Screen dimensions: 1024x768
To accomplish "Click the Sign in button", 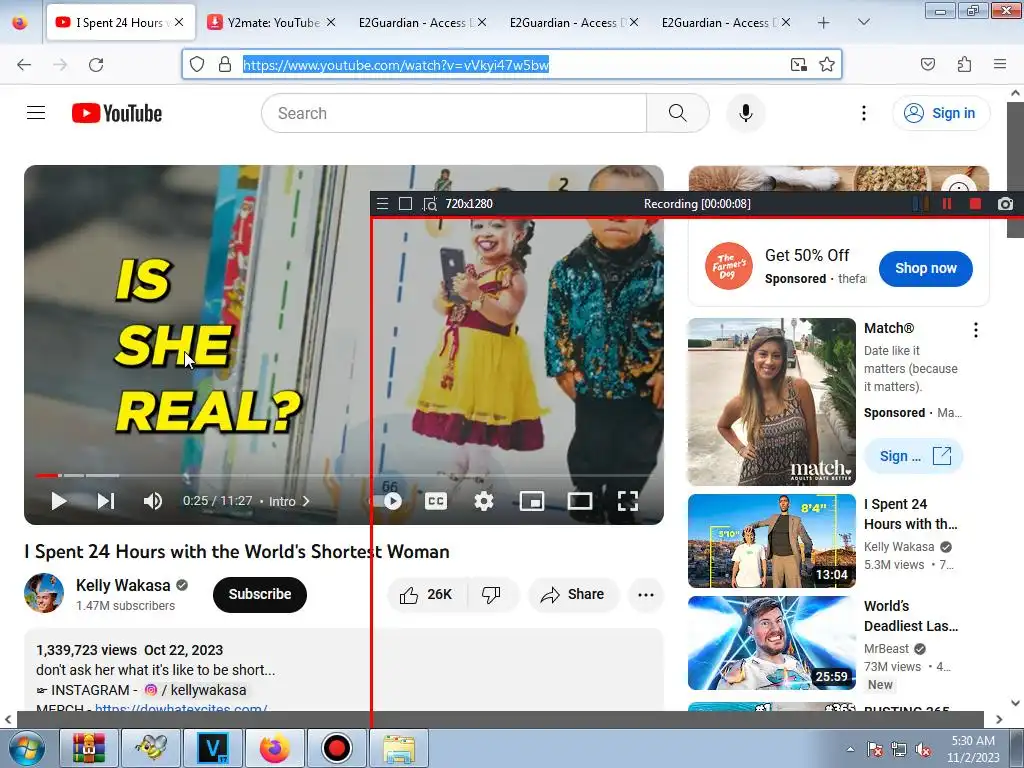I will (940, 113).
